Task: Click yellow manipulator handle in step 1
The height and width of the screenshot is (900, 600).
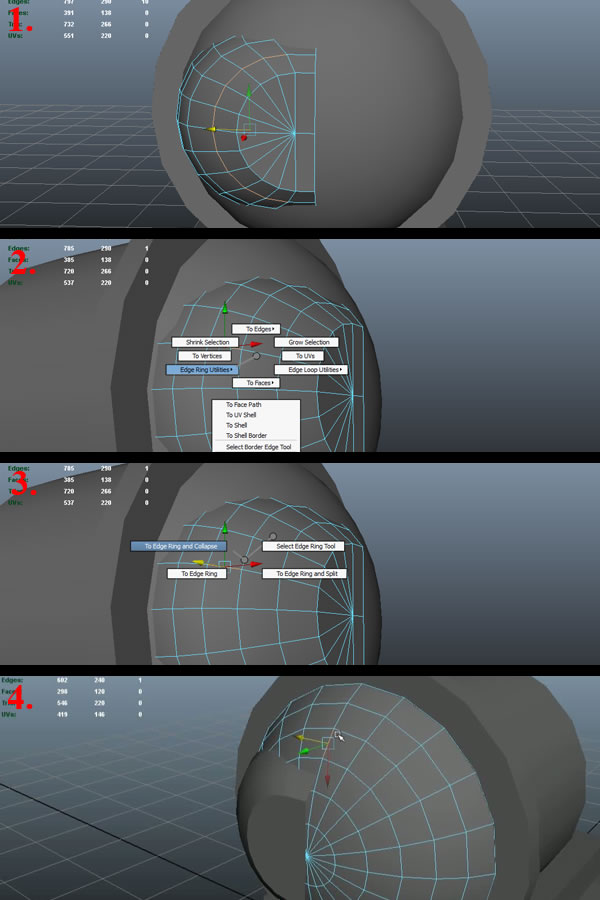Action: (213, 129)
